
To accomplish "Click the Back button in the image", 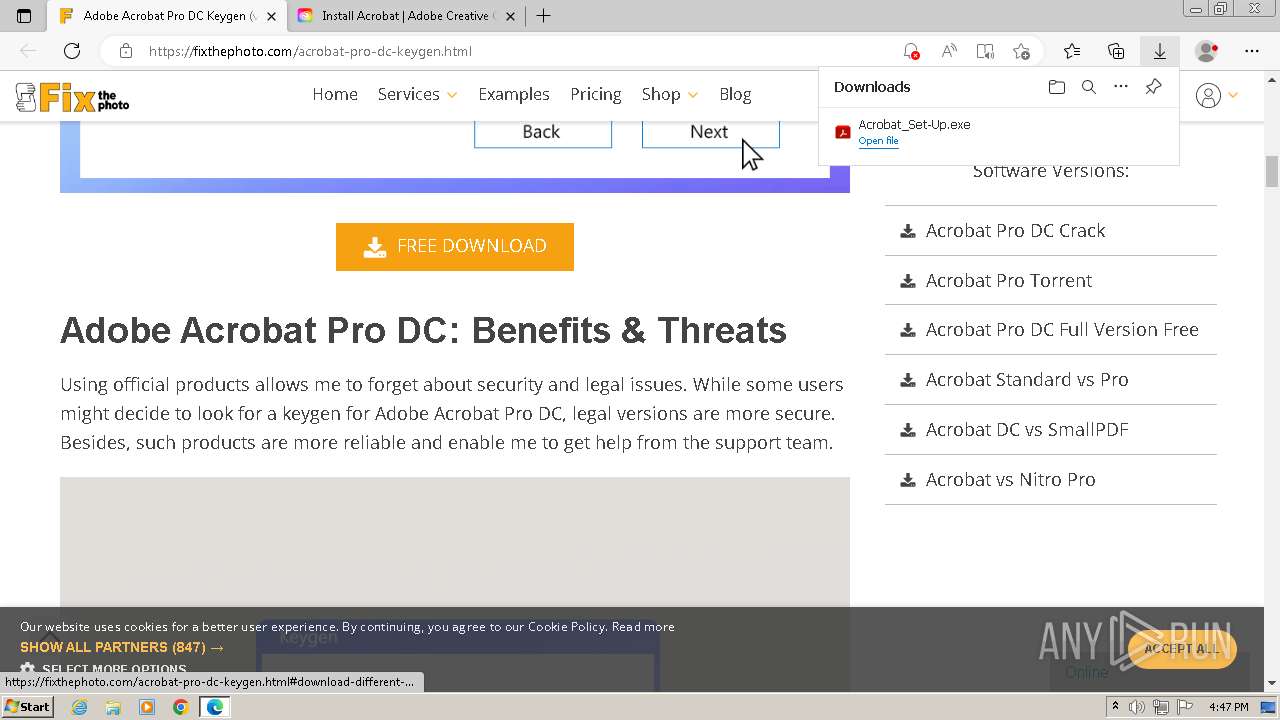I will click(542, 131).
